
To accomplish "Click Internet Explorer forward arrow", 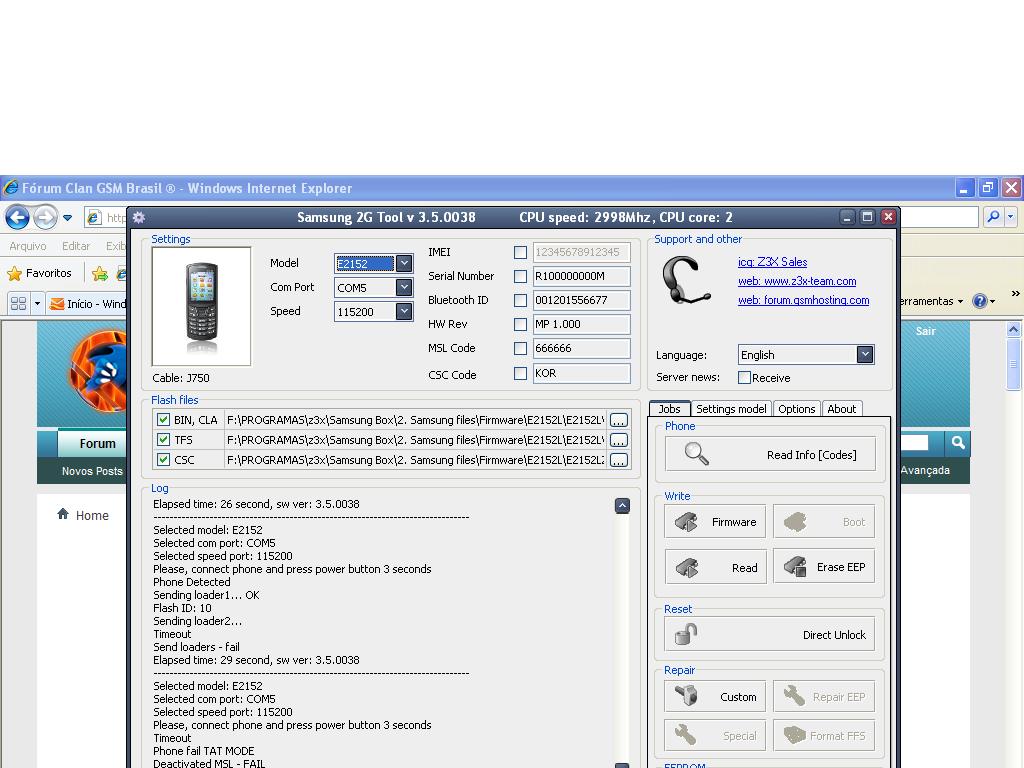I will 45,217.
